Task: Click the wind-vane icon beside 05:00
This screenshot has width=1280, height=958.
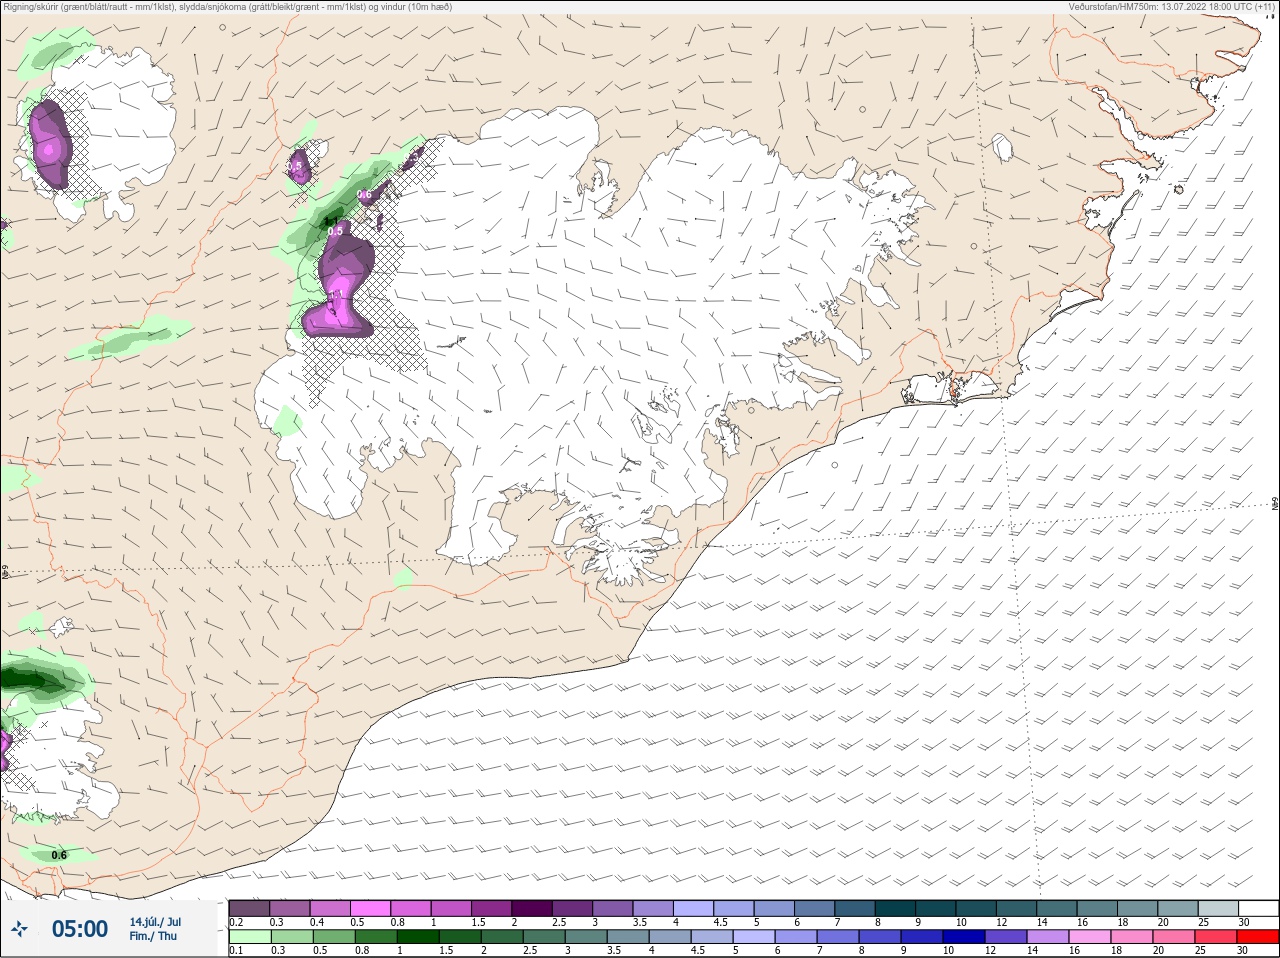Action: coord(19,929)
